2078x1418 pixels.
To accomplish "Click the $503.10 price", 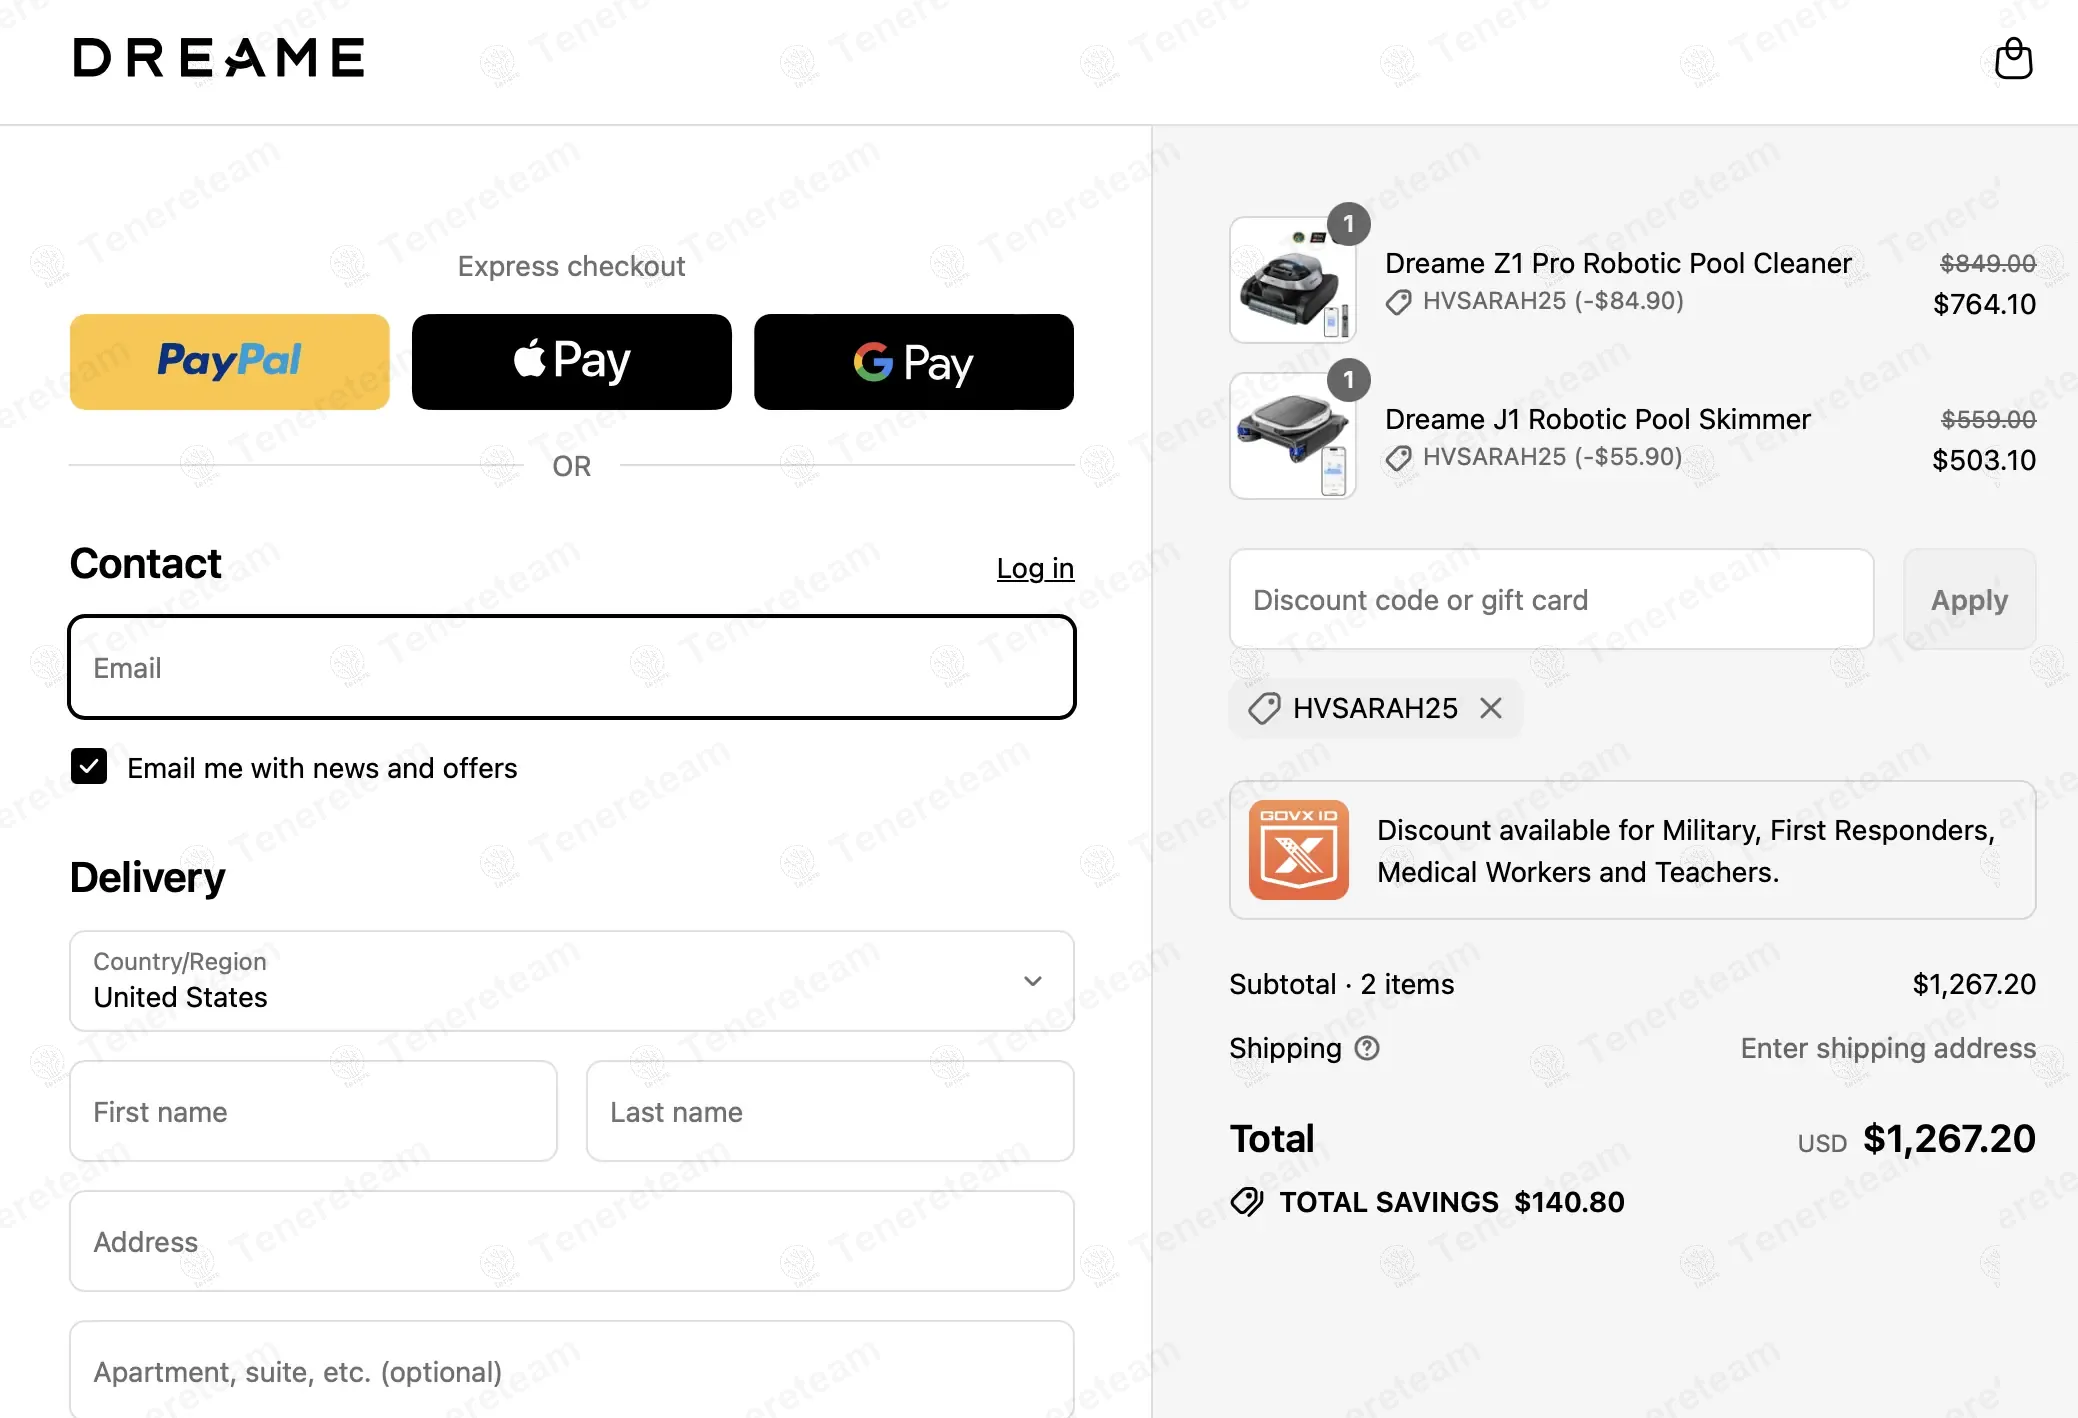I will pos(1984,460).
